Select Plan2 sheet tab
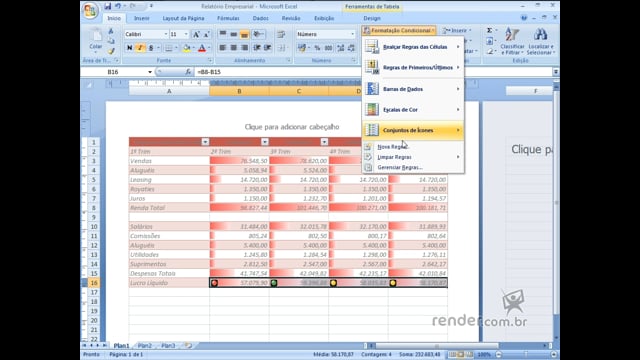This screenshot has width=640, height=360. pos(144,345)
